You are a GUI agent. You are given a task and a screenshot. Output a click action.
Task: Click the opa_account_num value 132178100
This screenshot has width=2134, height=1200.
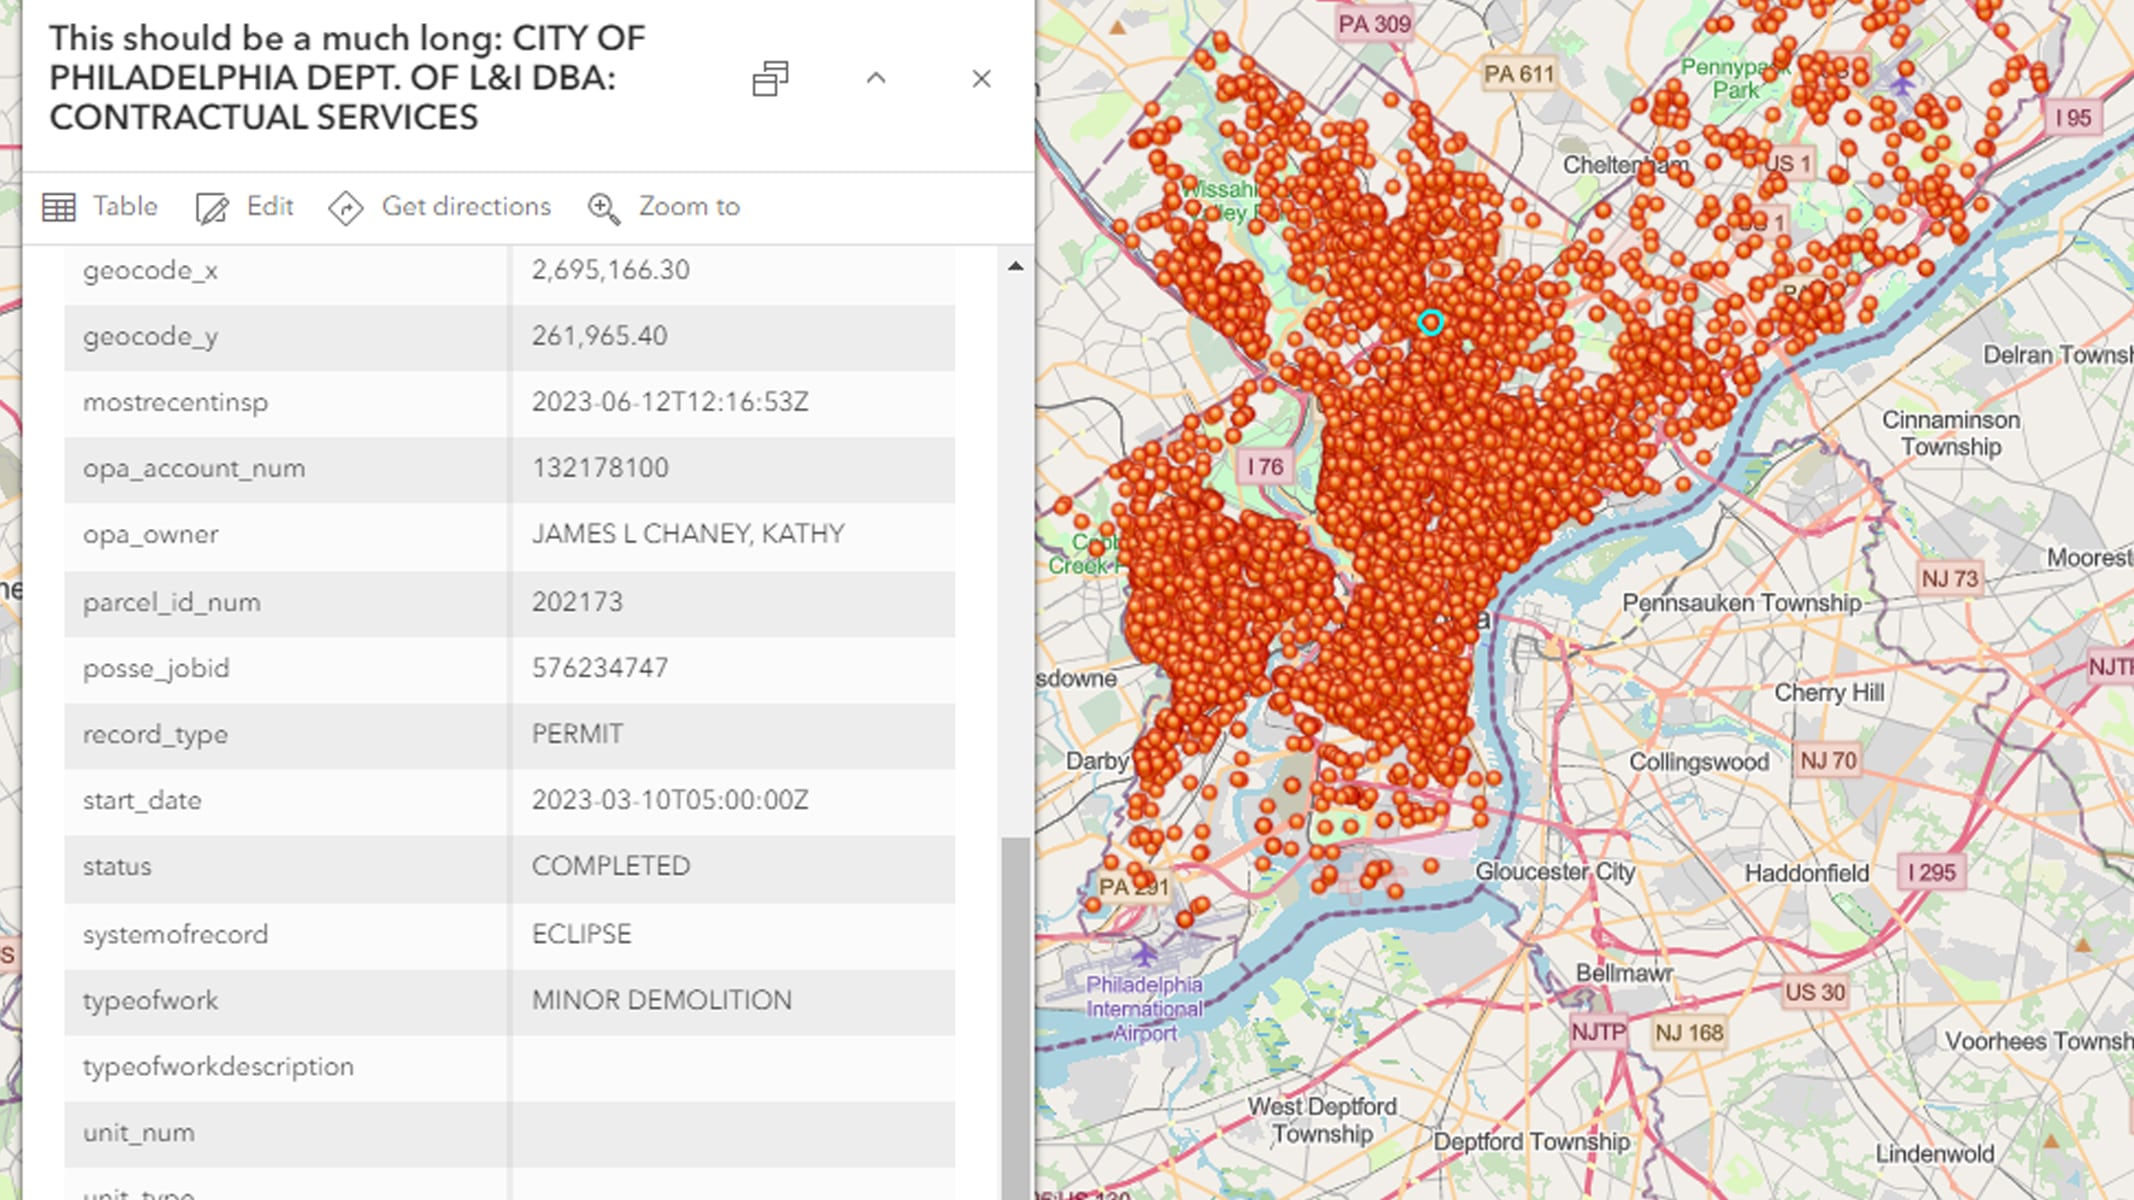click(x=600, y=468)
